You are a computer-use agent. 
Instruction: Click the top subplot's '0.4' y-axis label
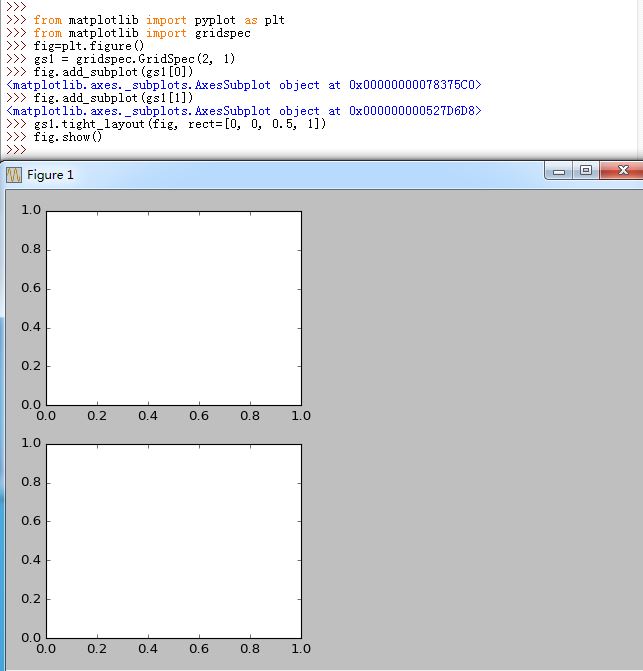(31, 327)
